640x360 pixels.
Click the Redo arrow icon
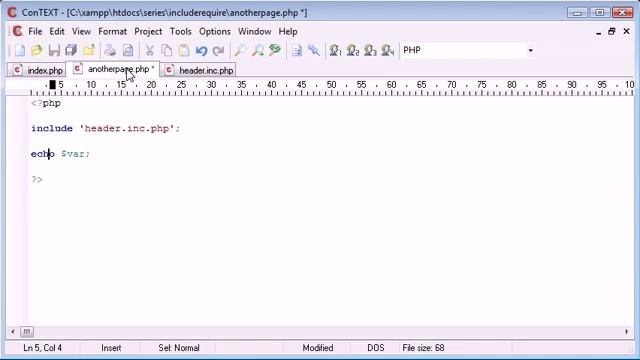coord(219,50)
